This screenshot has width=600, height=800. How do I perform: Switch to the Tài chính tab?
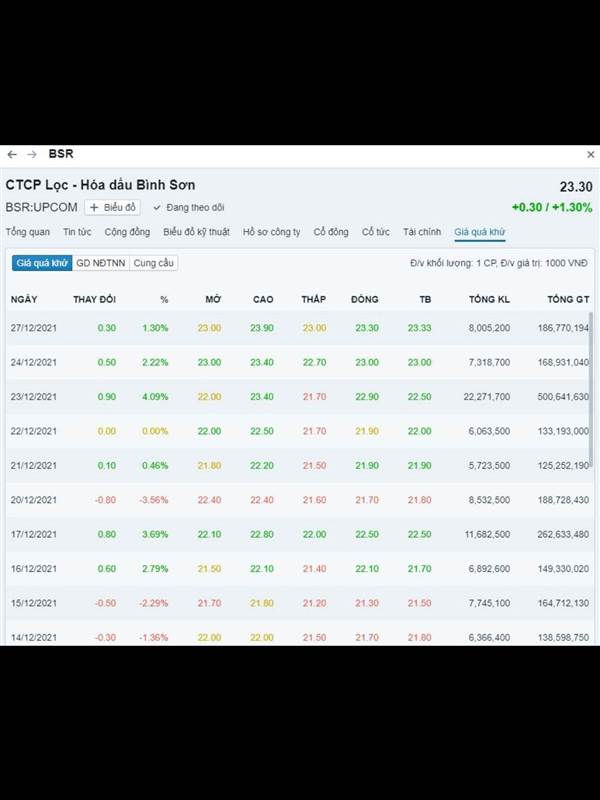[x=422, y=232]
